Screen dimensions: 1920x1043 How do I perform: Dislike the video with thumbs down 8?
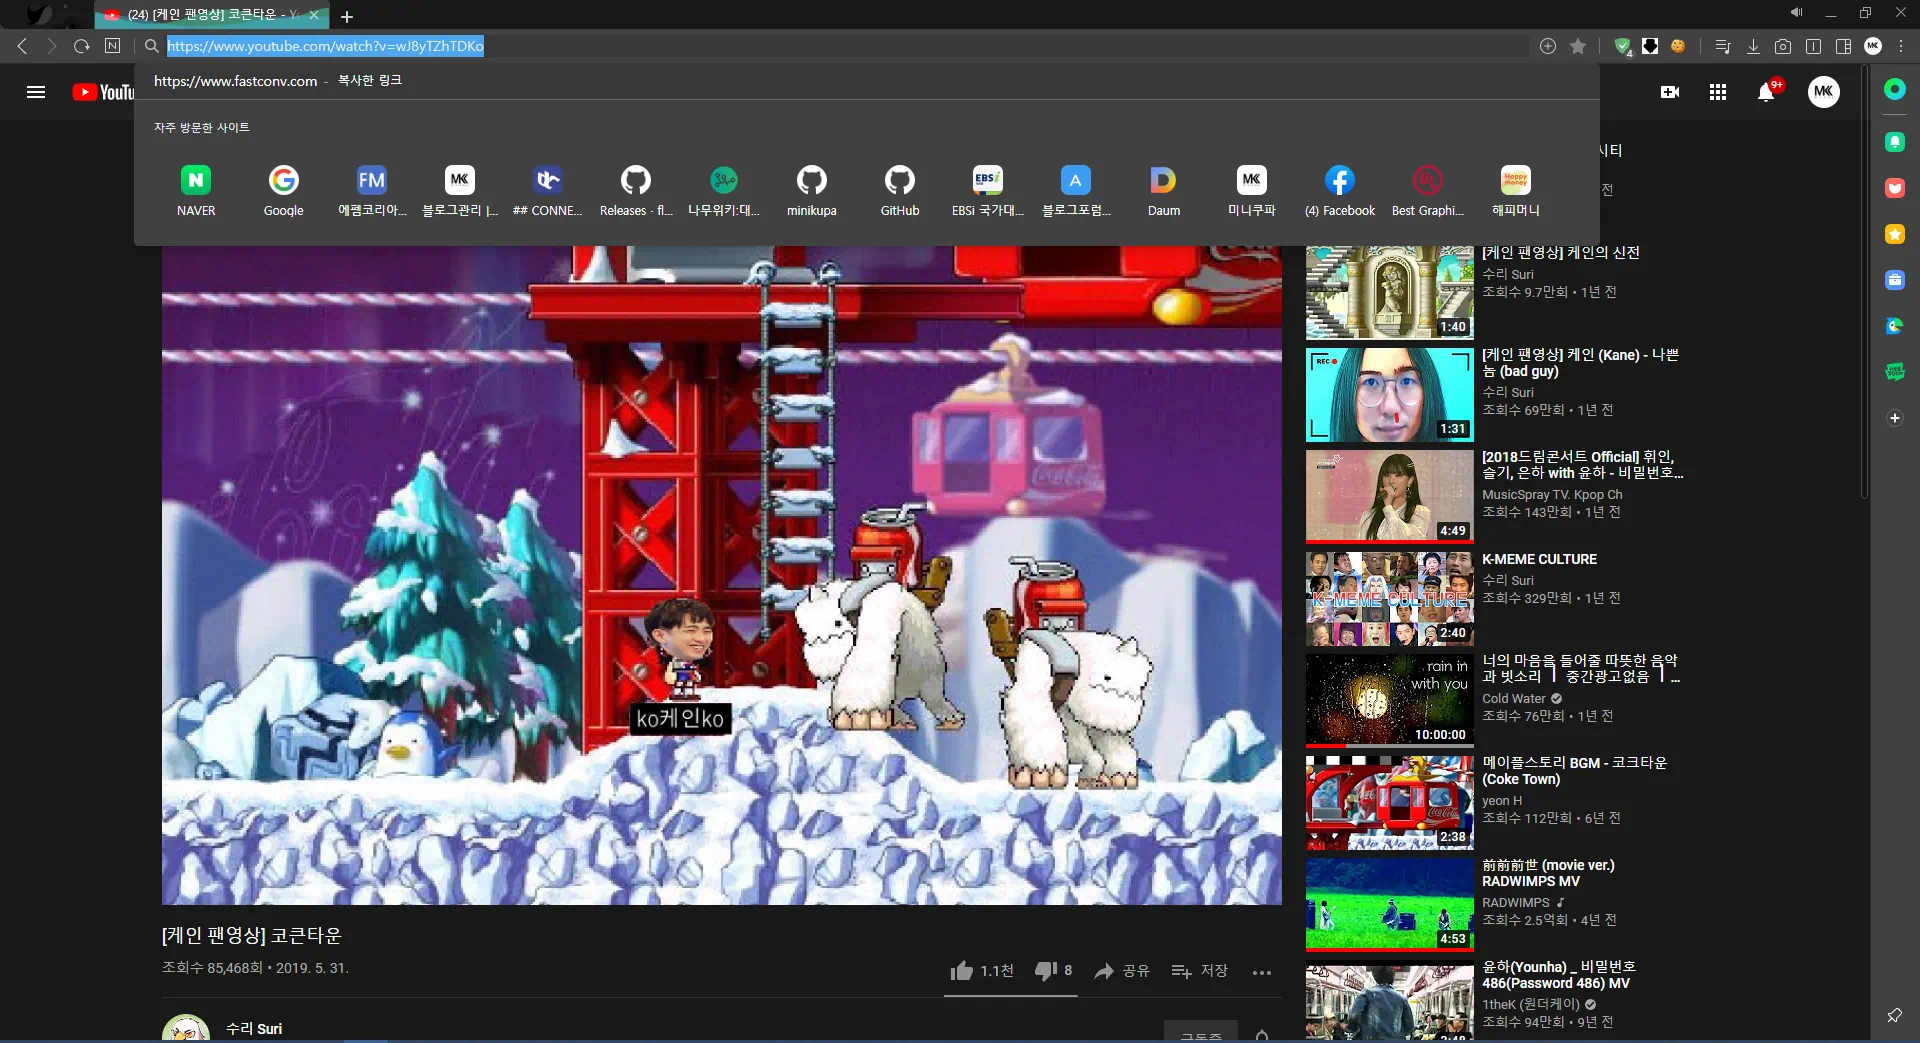click(x=1053, y=970)
